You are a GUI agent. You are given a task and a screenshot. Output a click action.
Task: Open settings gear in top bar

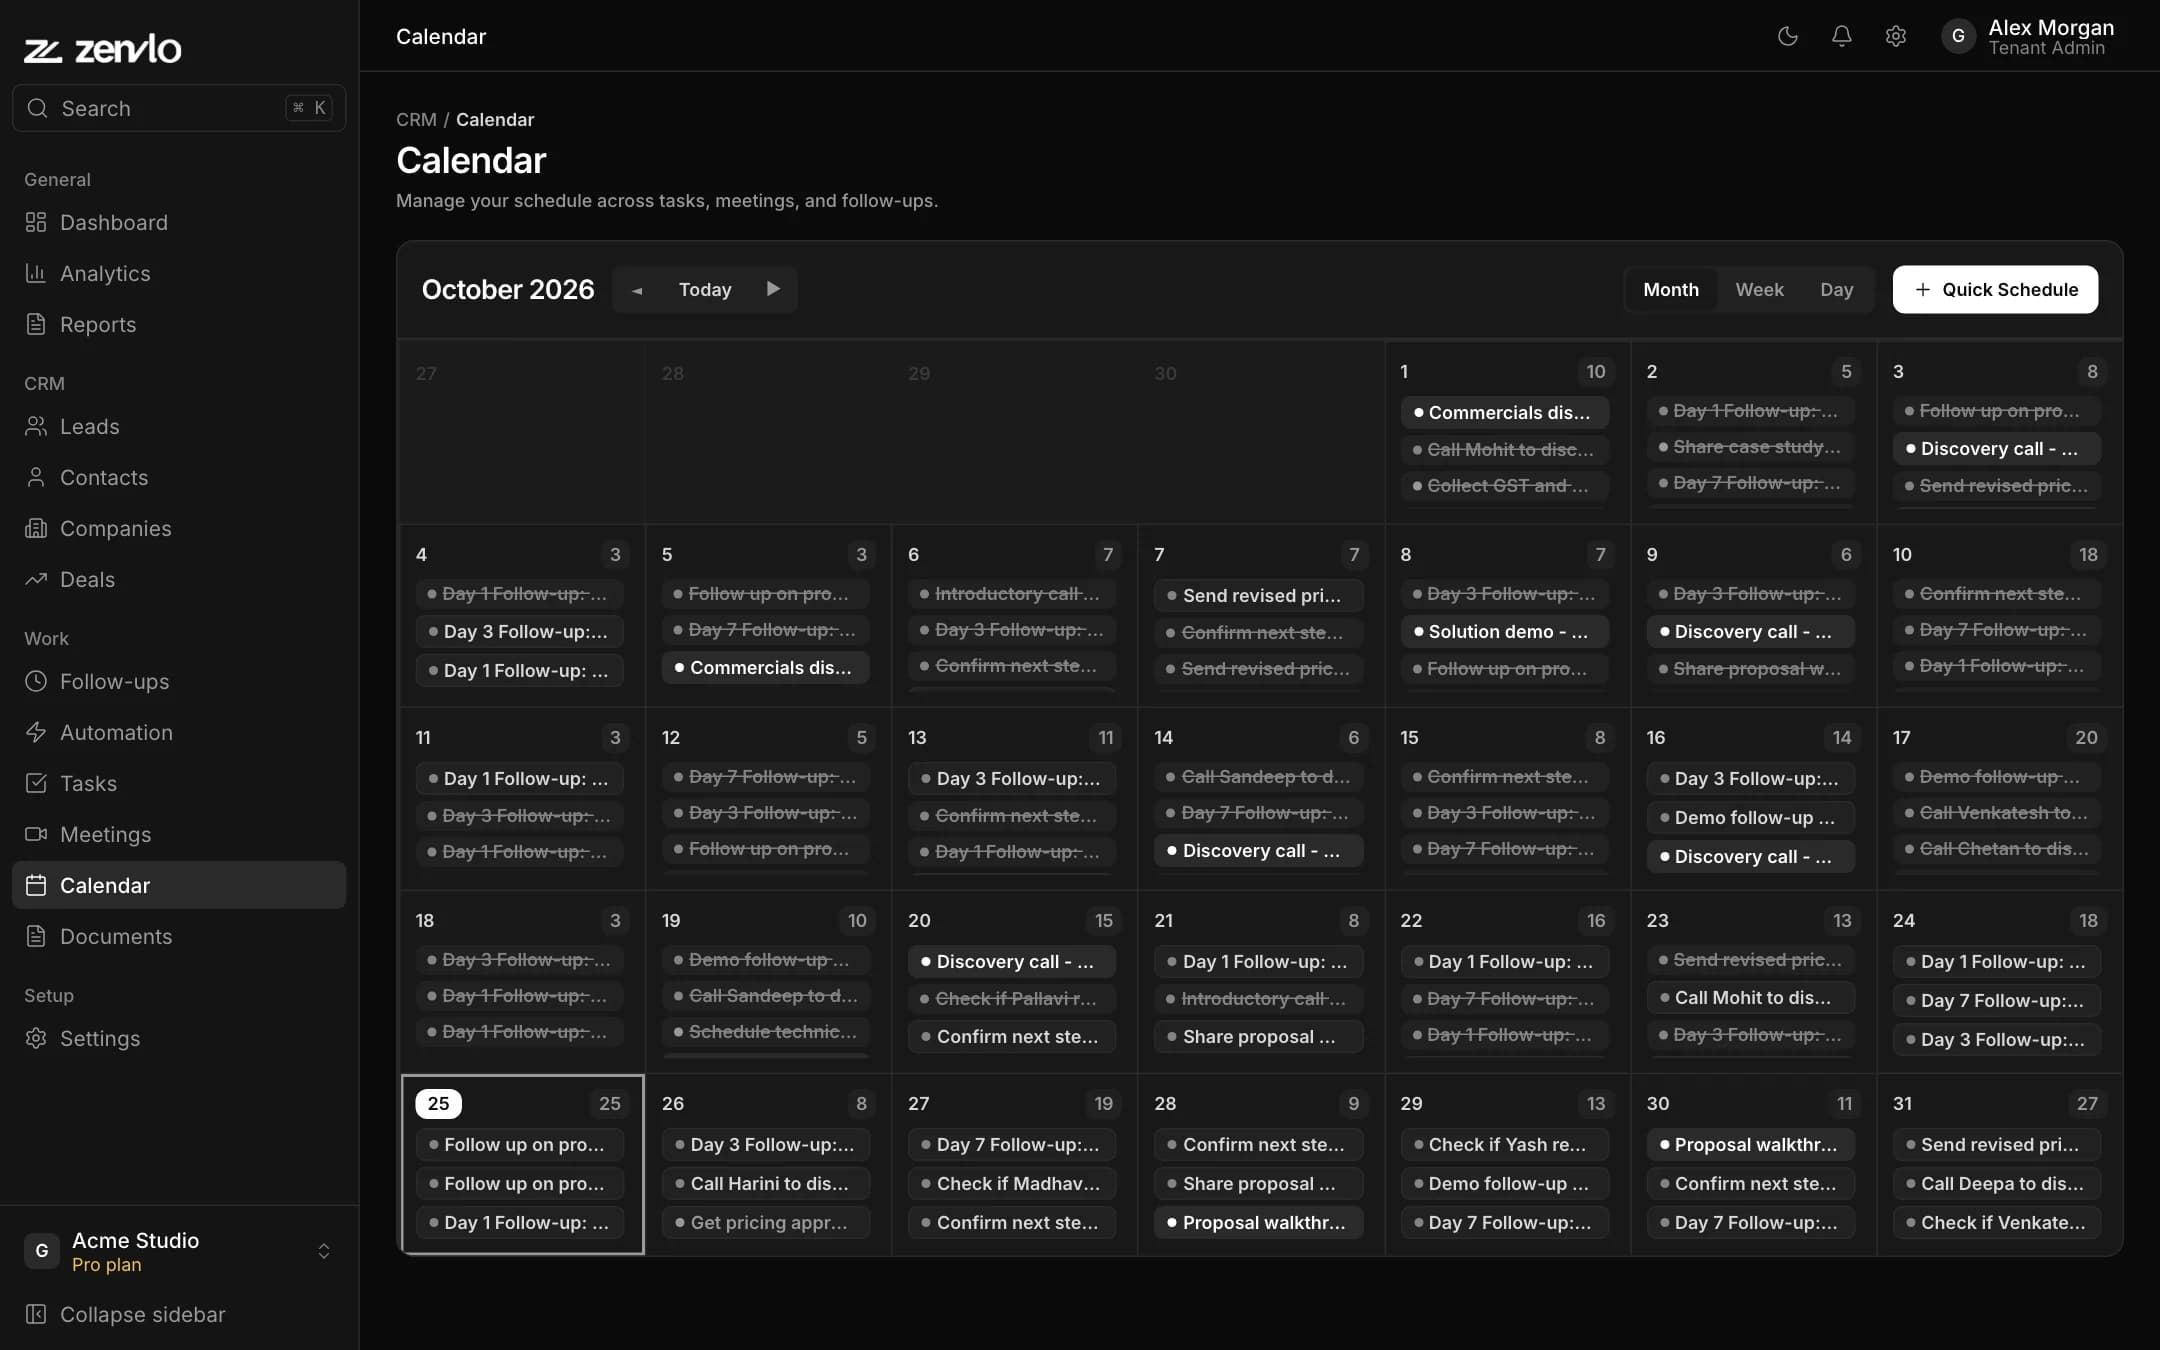[x=1895, y=36]
